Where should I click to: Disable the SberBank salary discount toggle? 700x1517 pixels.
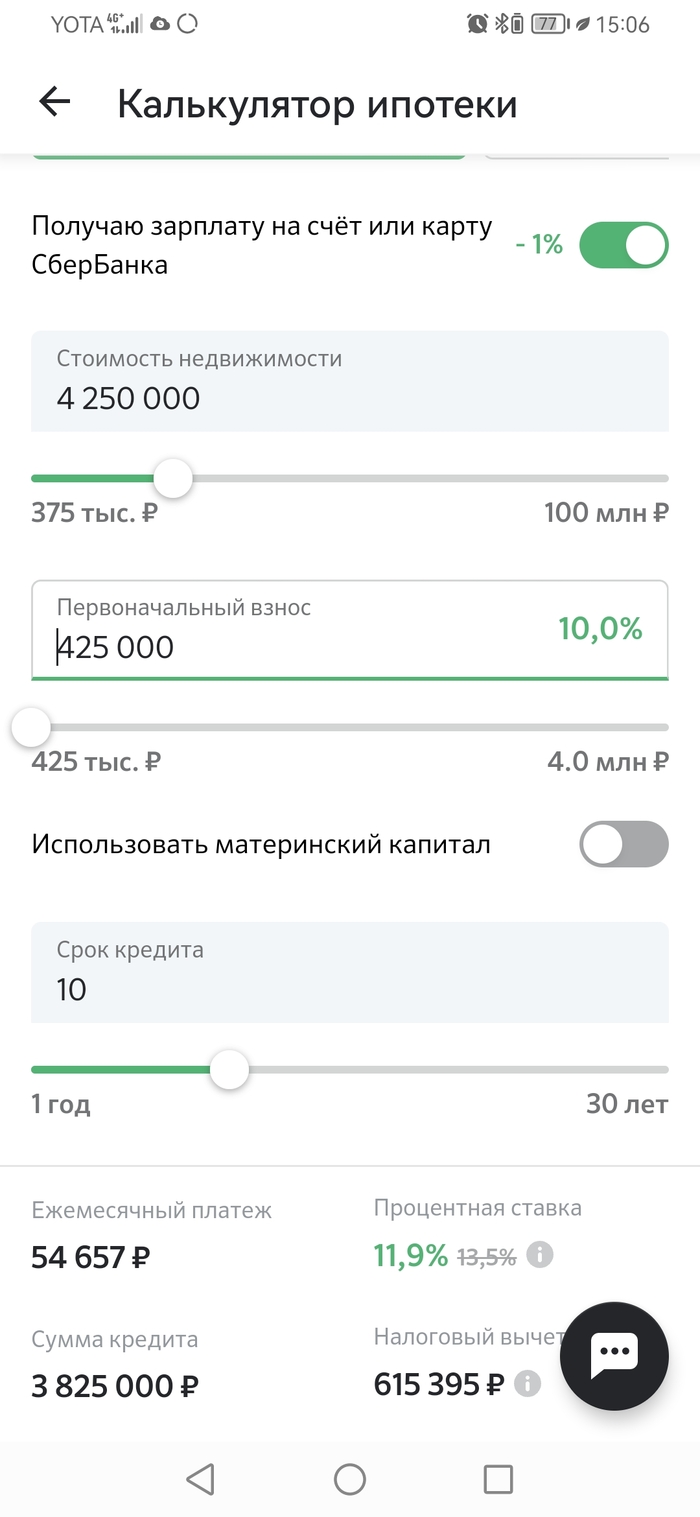coord(624,245)
